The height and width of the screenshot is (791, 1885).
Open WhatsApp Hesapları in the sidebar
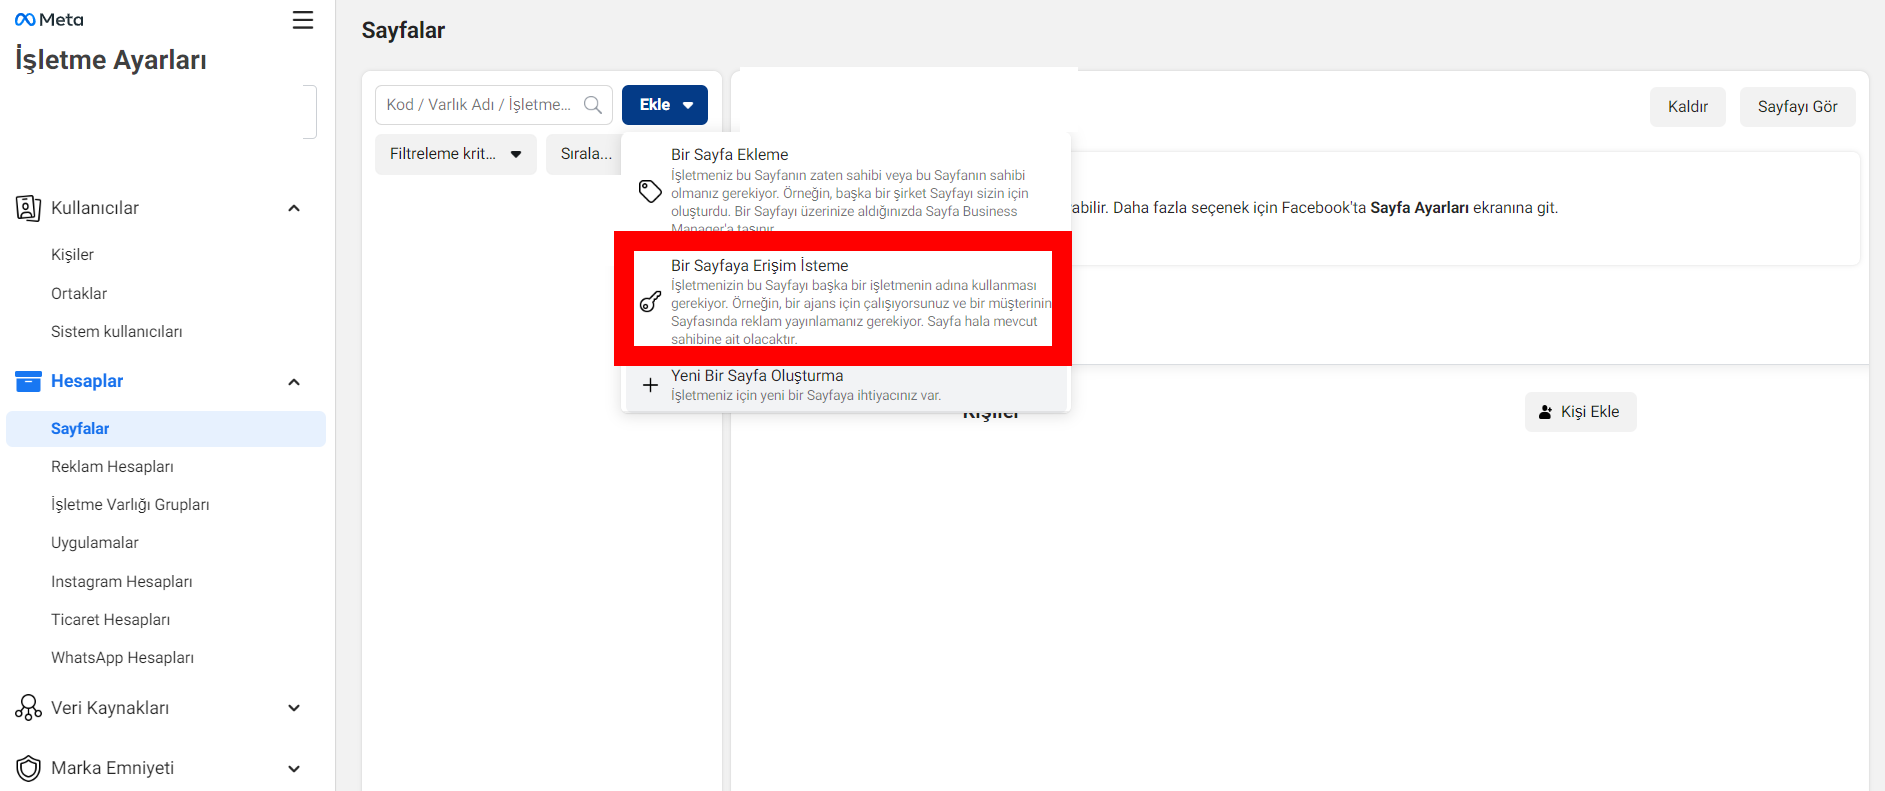(123, 658)
